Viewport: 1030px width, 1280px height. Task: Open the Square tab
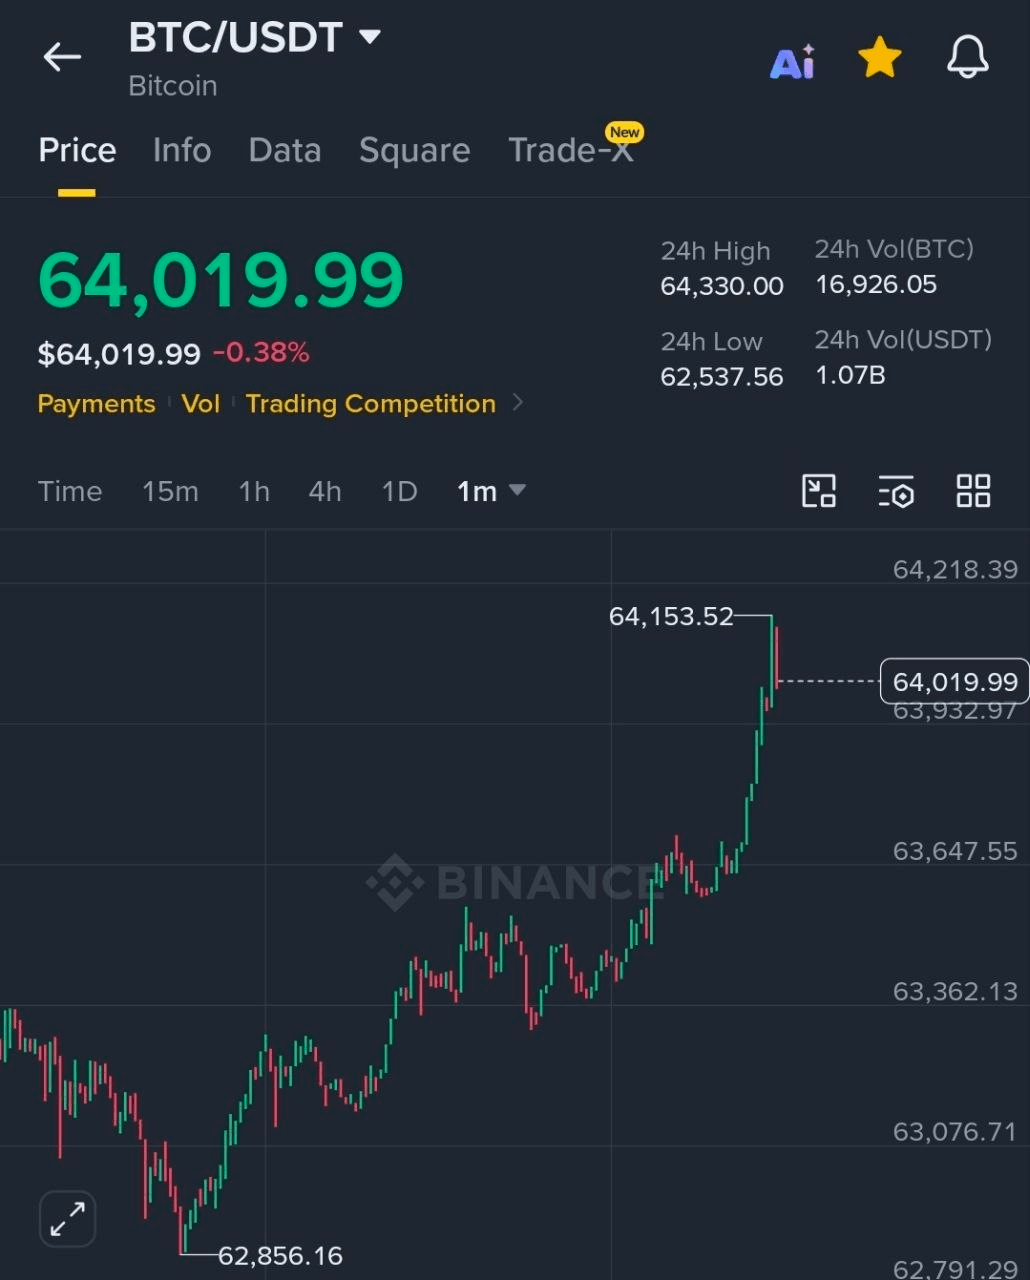[414, 150]
